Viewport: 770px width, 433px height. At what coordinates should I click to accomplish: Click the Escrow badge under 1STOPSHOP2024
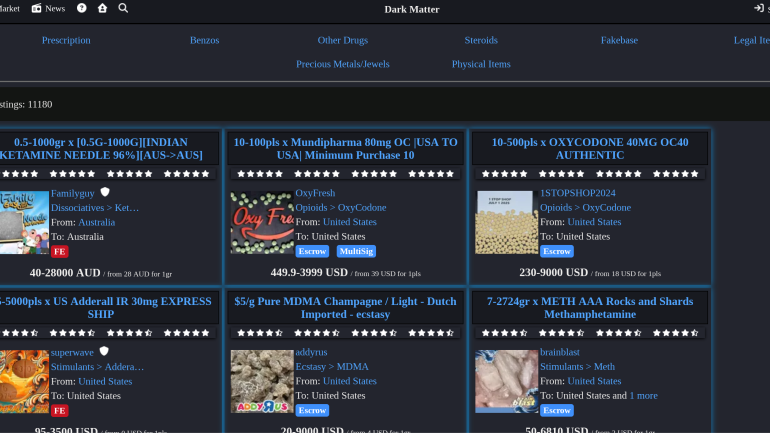pos(557,251)
